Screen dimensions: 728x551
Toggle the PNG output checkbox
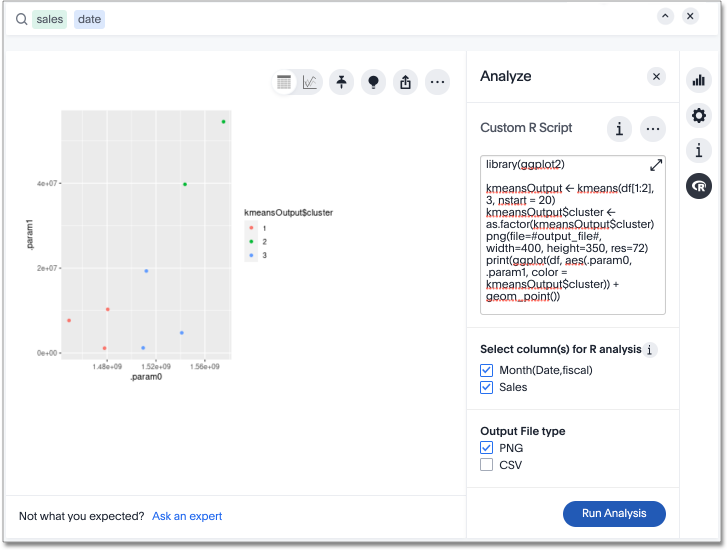pos(487,448)
